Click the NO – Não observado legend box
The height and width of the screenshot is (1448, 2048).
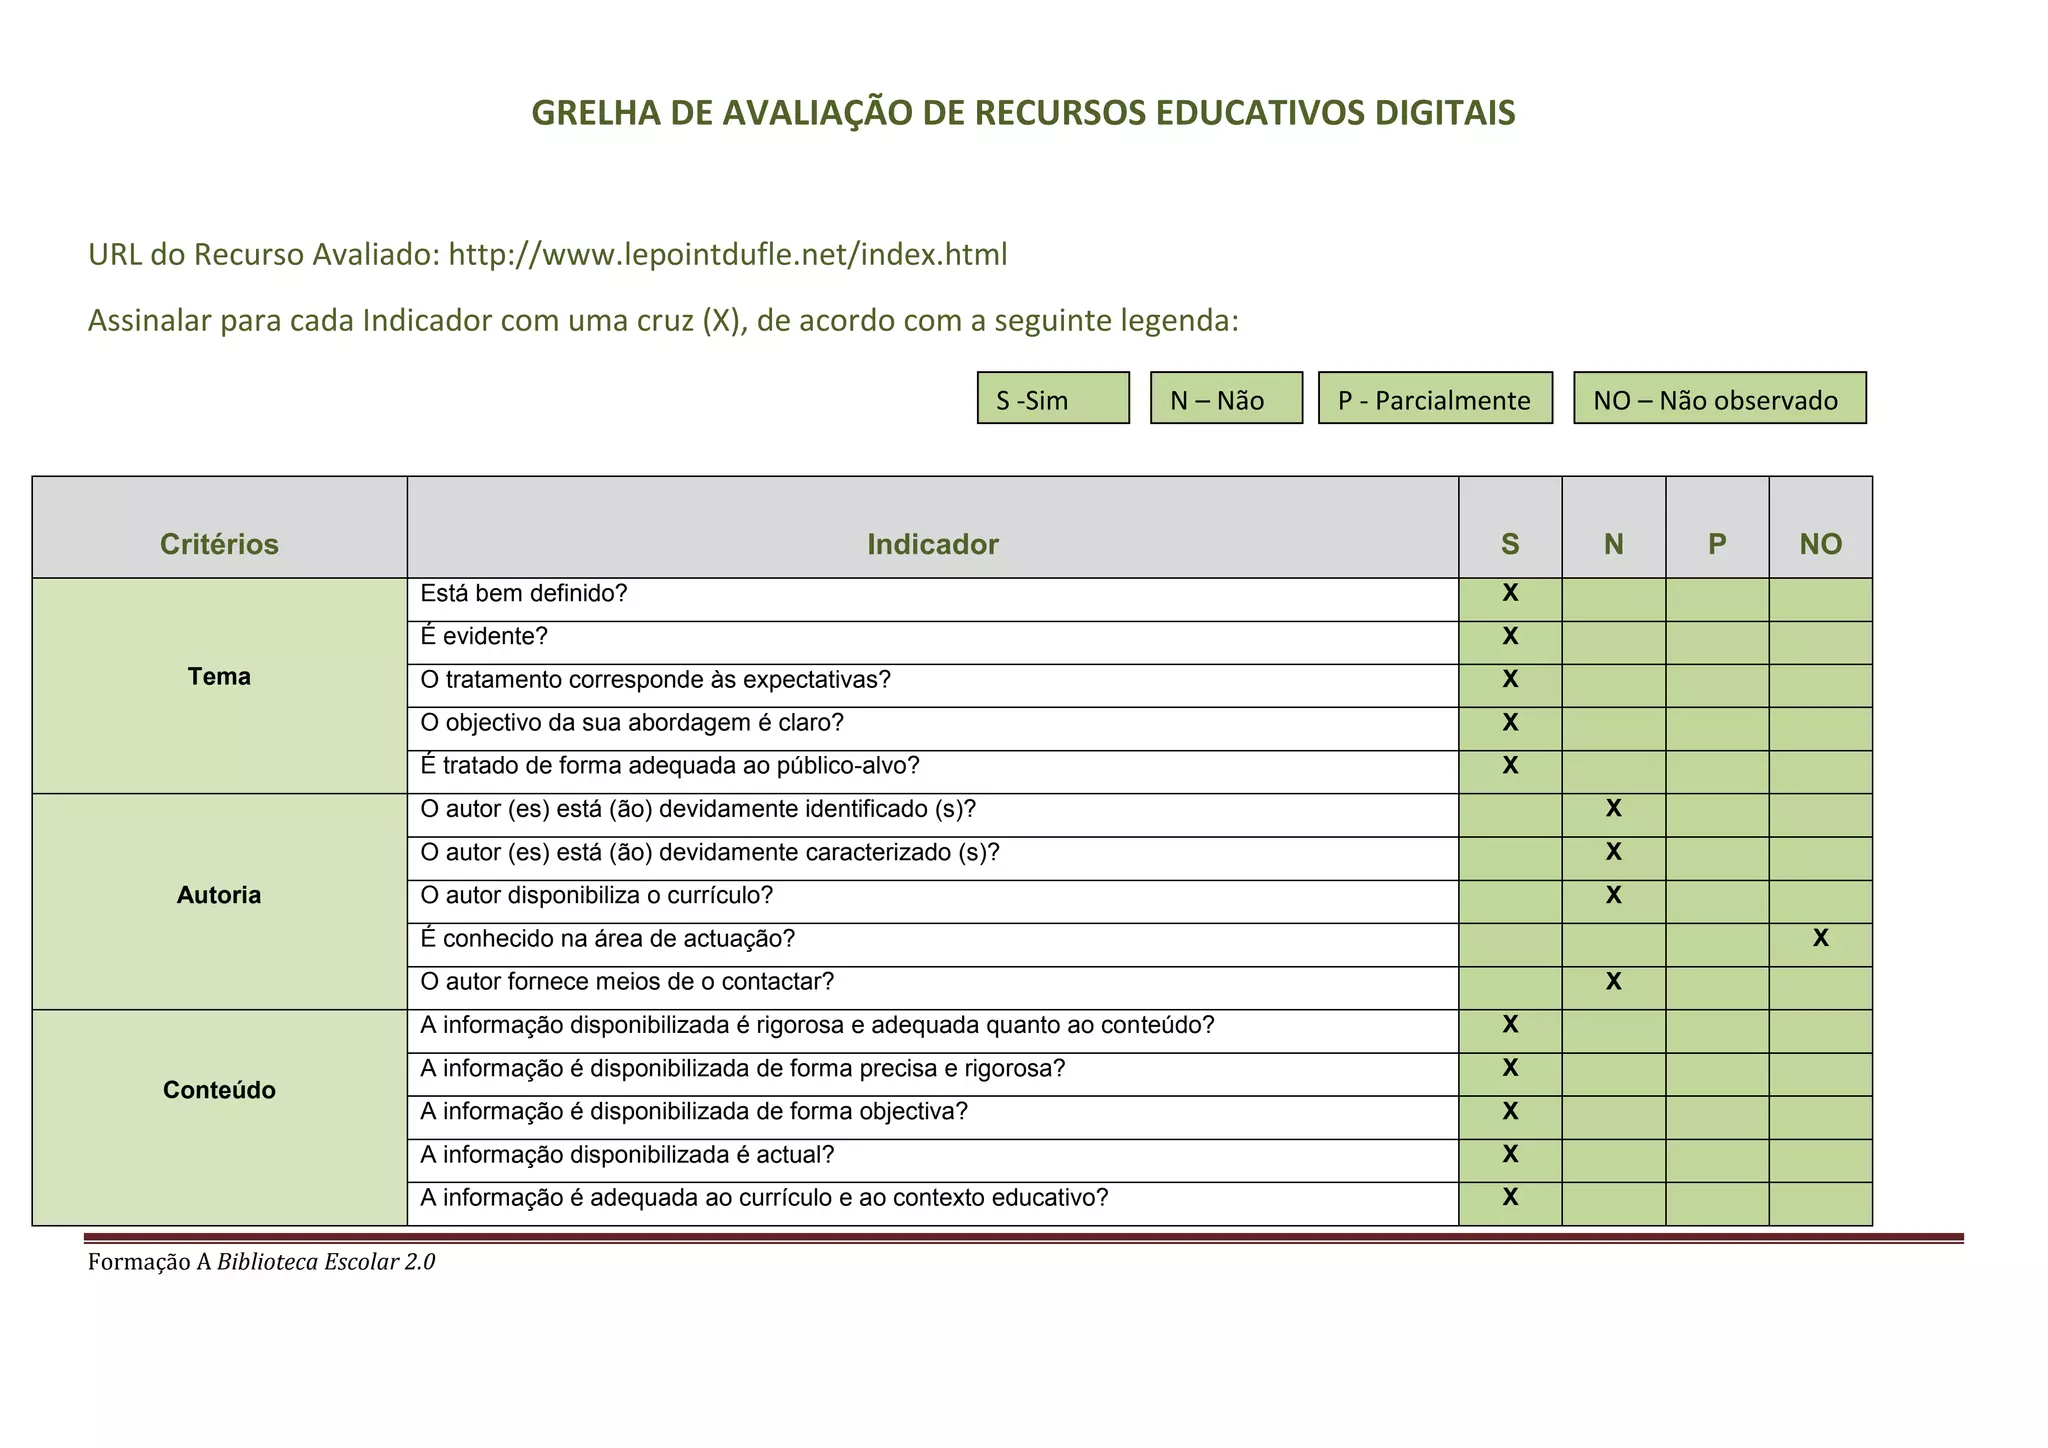pyautogui.click(x=1719, y=399)
